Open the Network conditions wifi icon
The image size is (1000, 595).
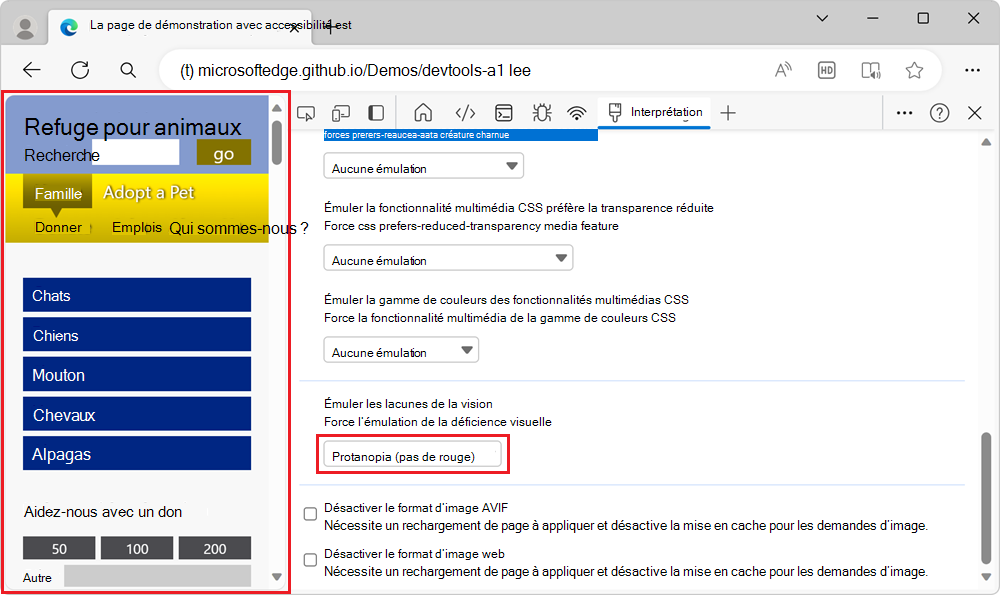point(577,113)
